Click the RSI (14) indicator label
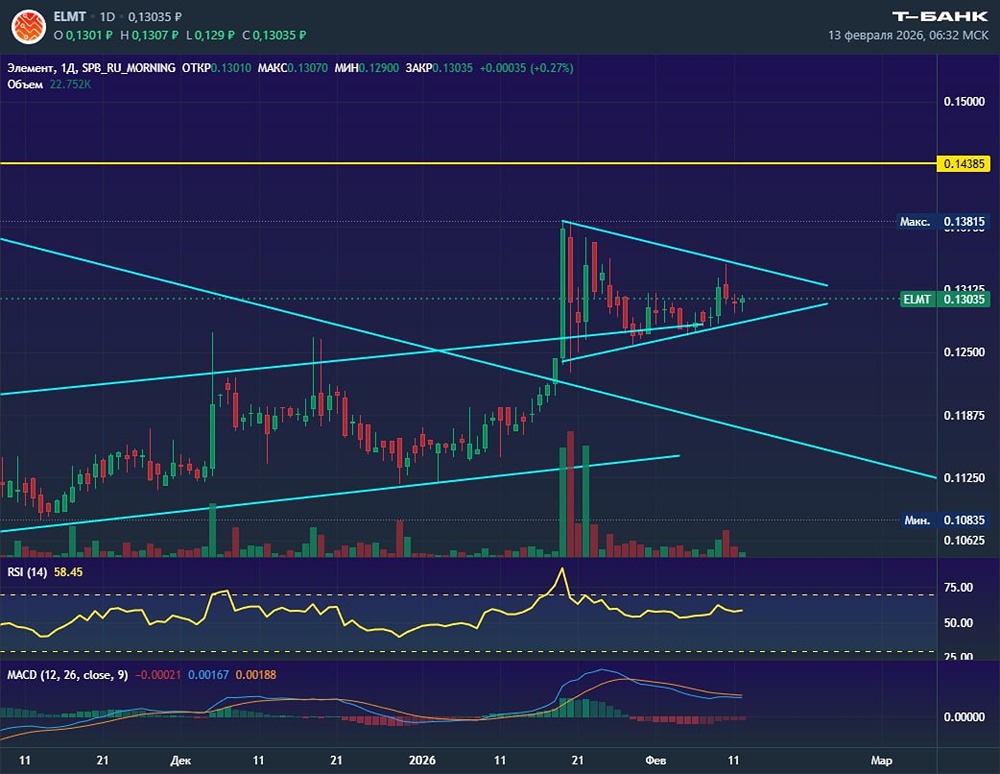Viewport: 1000px width, 774px height. pyautogui.click(x=27, y=572)
